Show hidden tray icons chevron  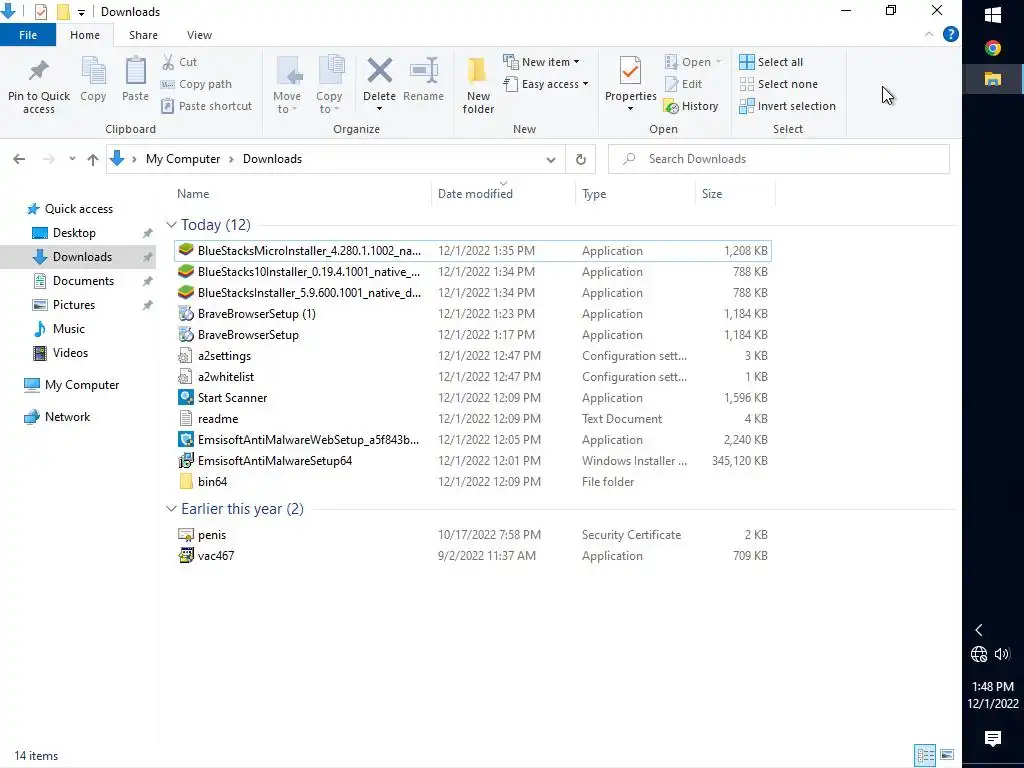tap(978, 630)
